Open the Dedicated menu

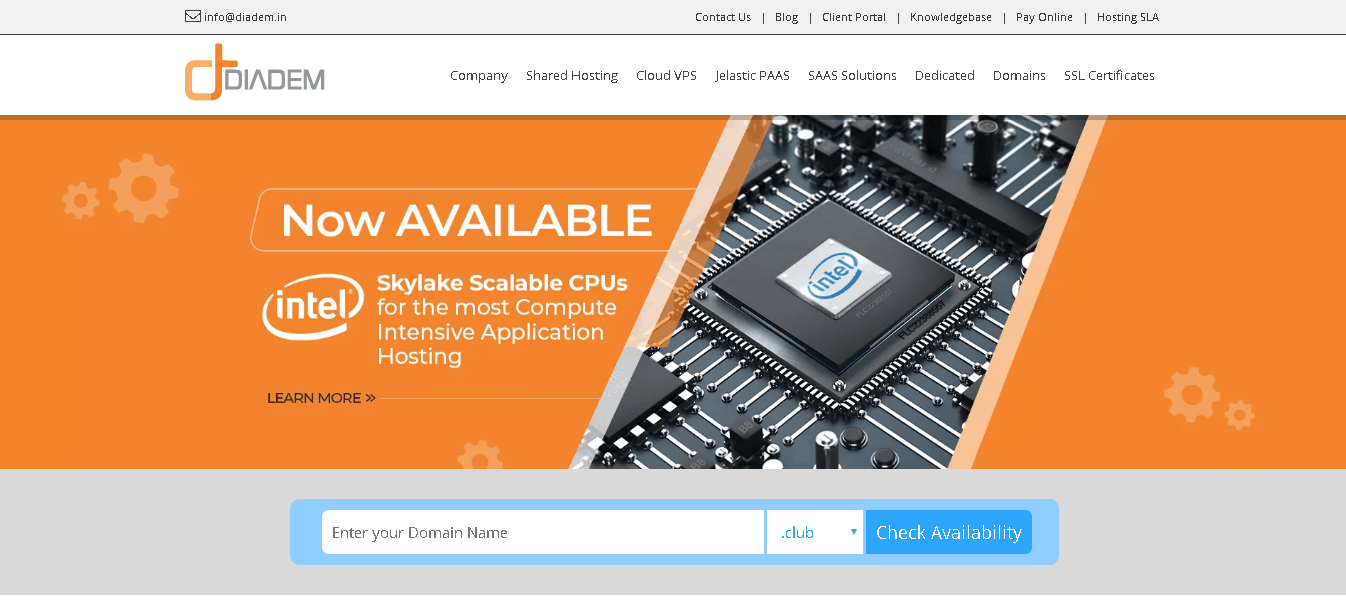944,75
